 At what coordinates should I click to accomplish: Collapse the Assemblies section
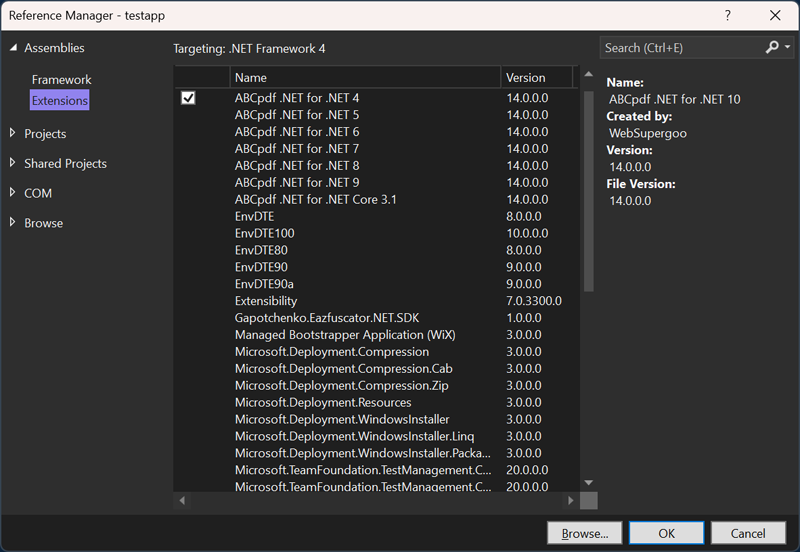click(13, 47)
